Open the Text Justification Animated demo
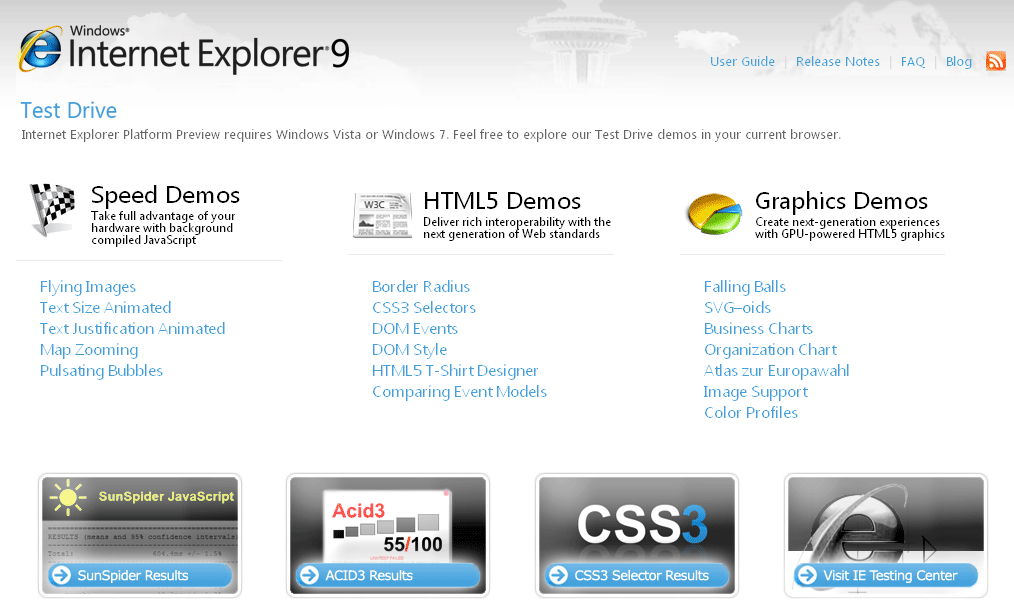Viewport: 1014px width, 614px height. [133, 329]
